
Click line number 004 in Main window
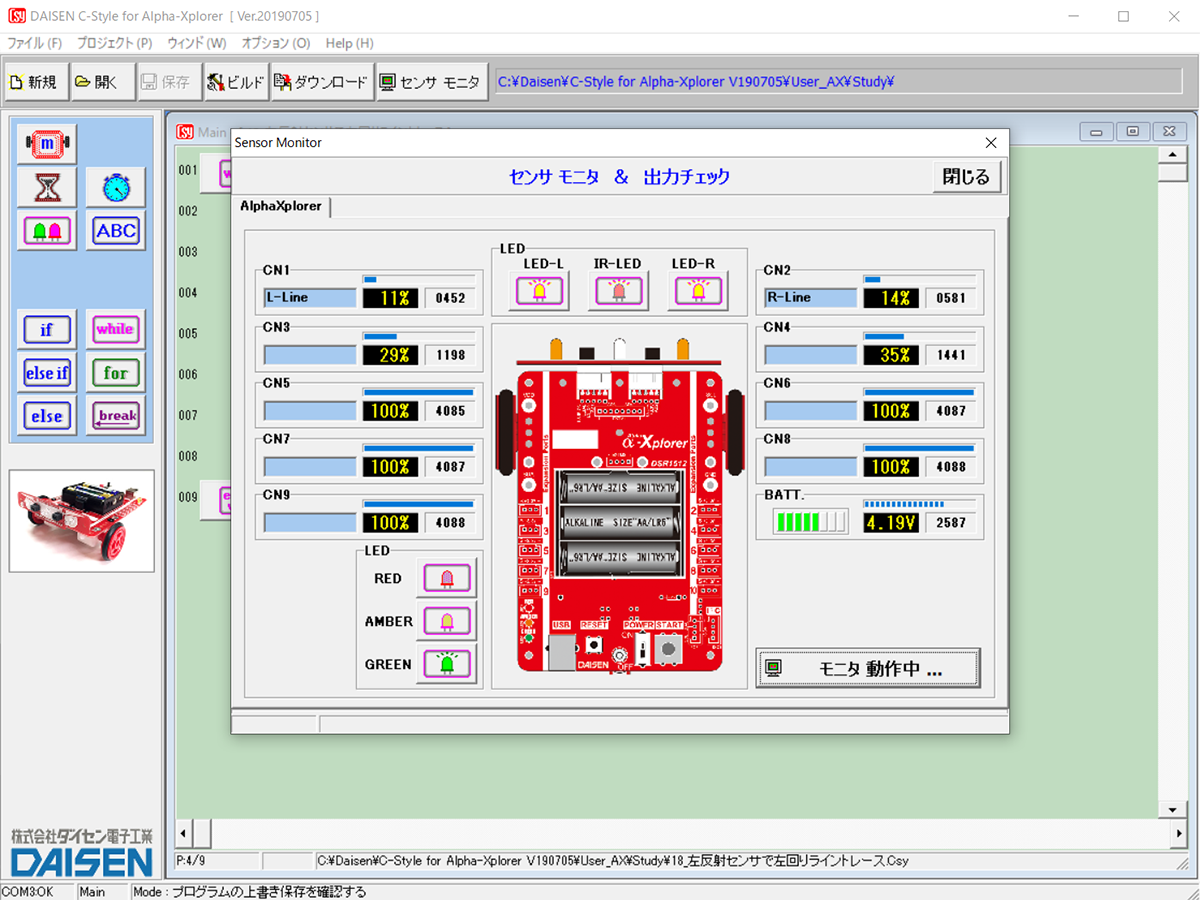pyautogui.click(x=188, y=293)
